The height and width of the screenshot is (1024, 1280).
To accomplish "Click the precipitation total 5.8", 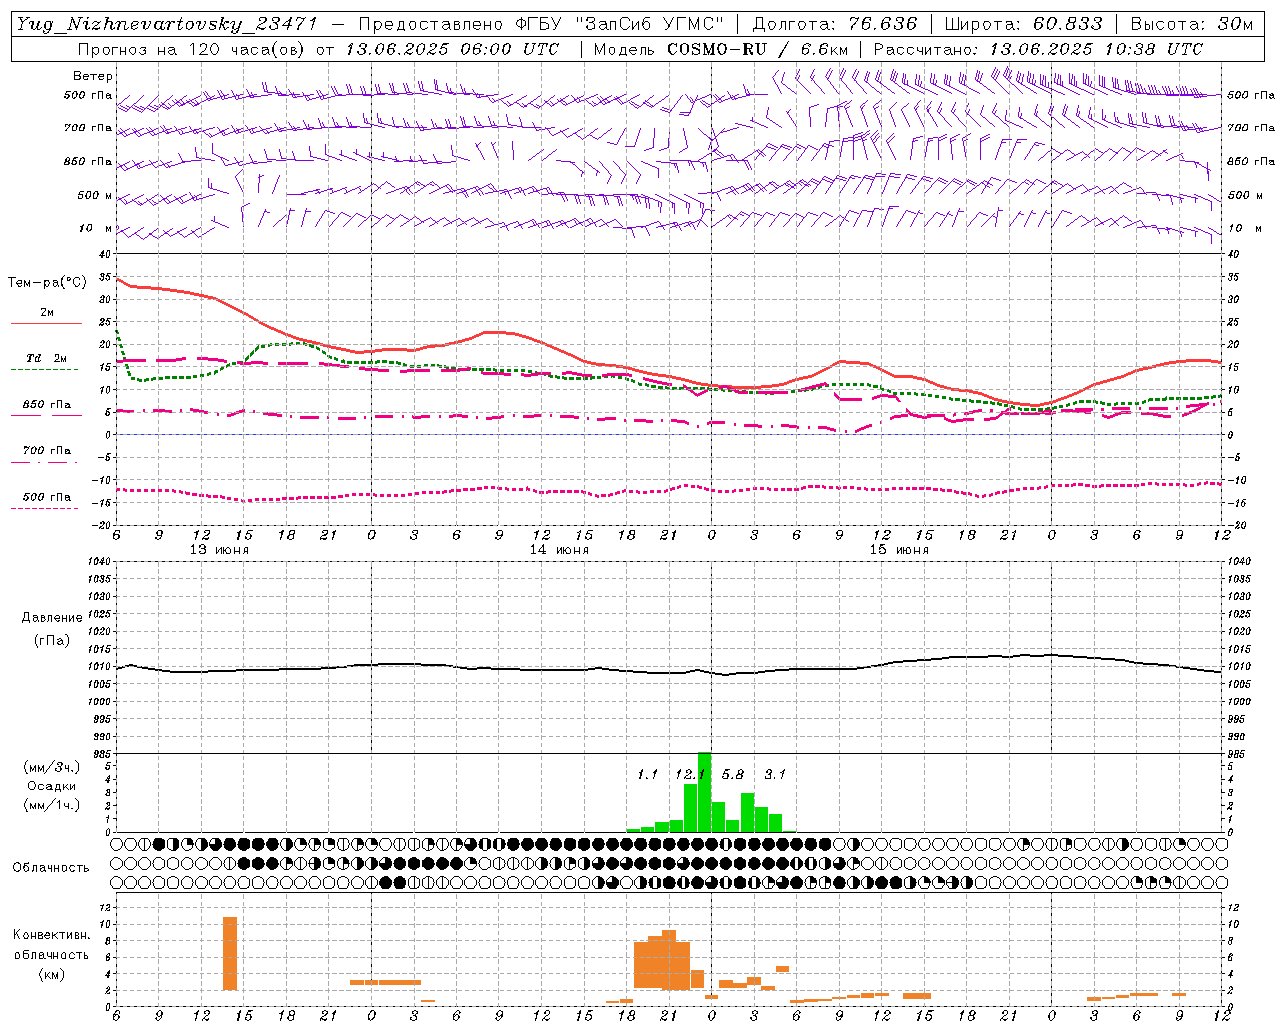I will [x=733, y=775].
